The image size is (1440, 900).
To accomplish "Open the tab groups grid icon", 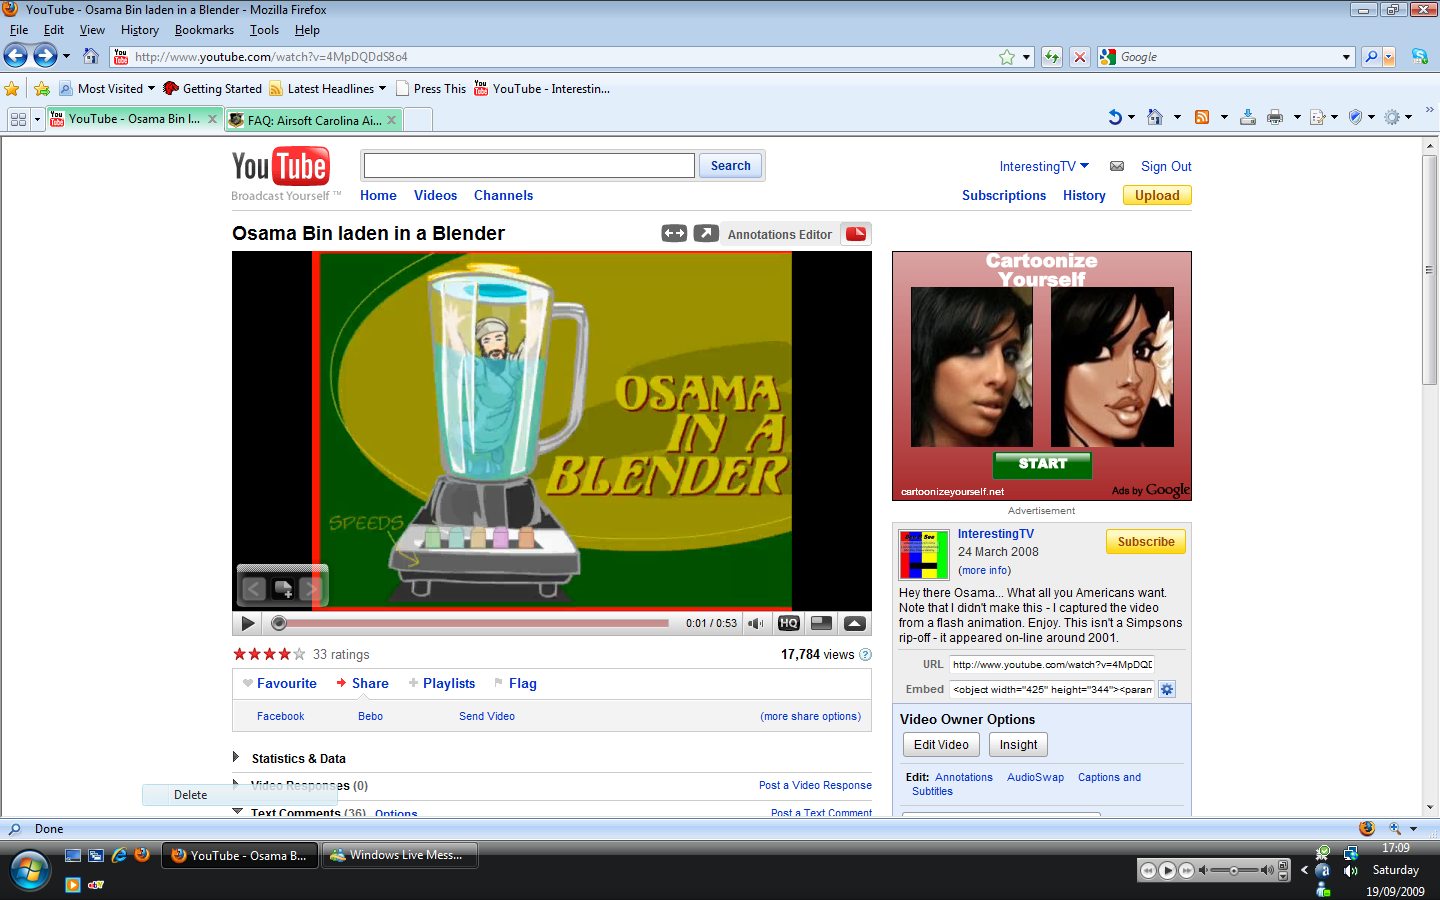I will [18, 119].
